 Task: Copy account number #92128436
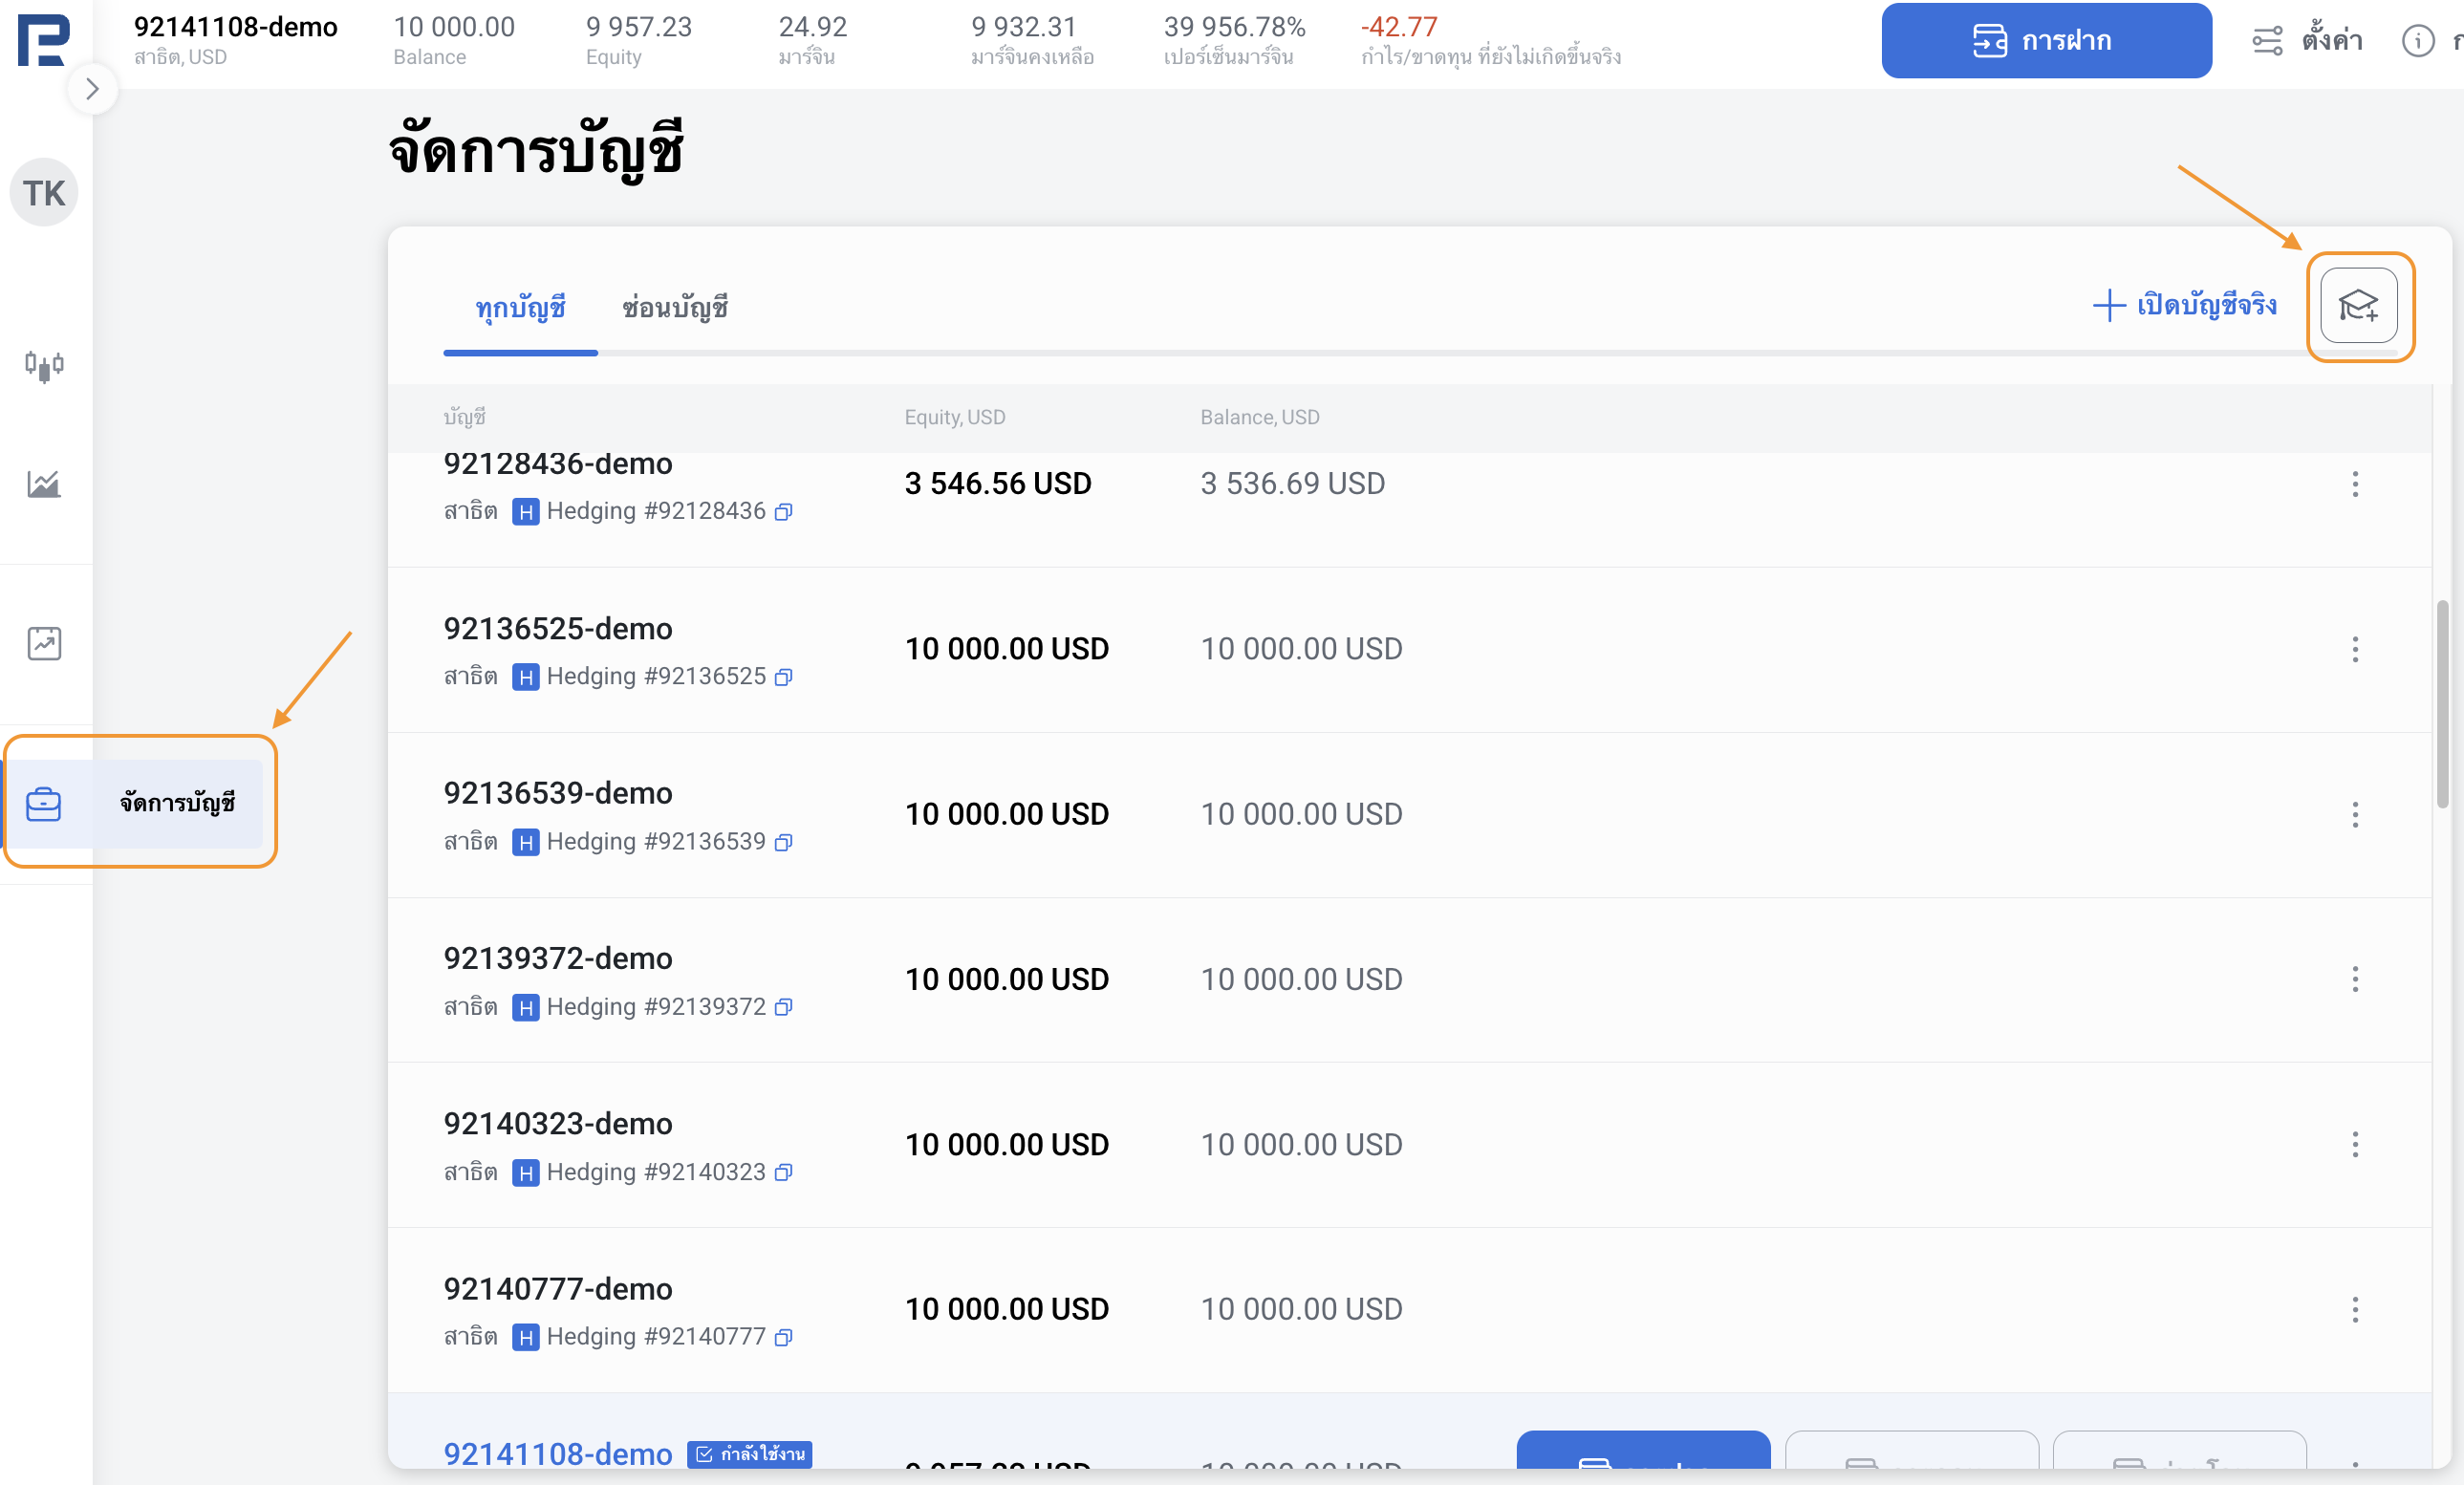point(784,512)
